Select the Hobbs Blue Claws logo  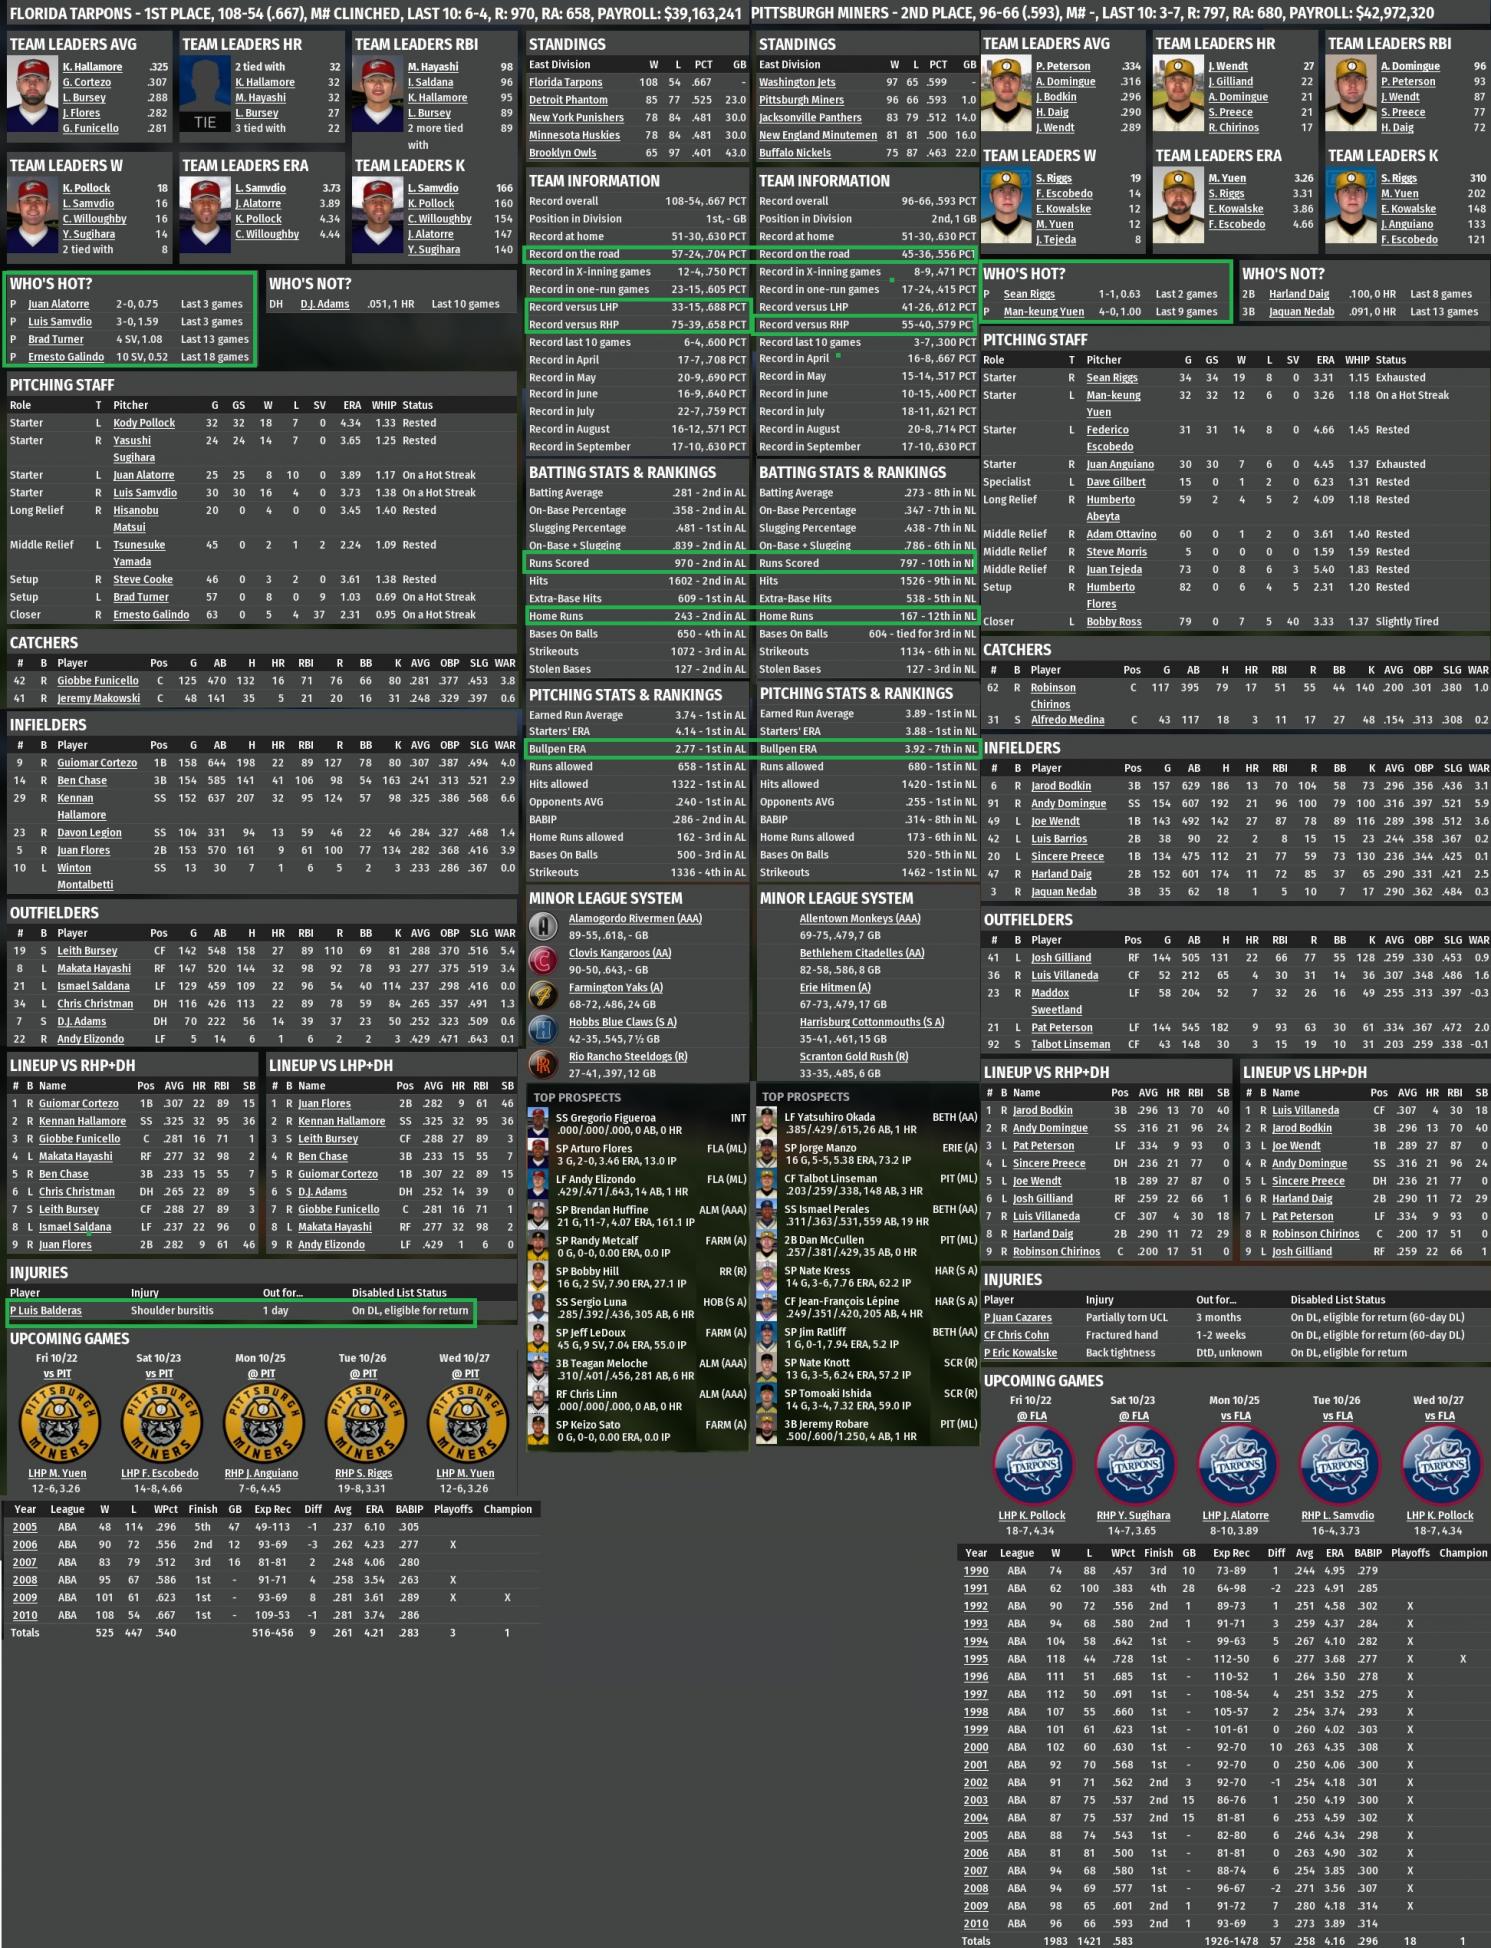[x=543, y=1030]
